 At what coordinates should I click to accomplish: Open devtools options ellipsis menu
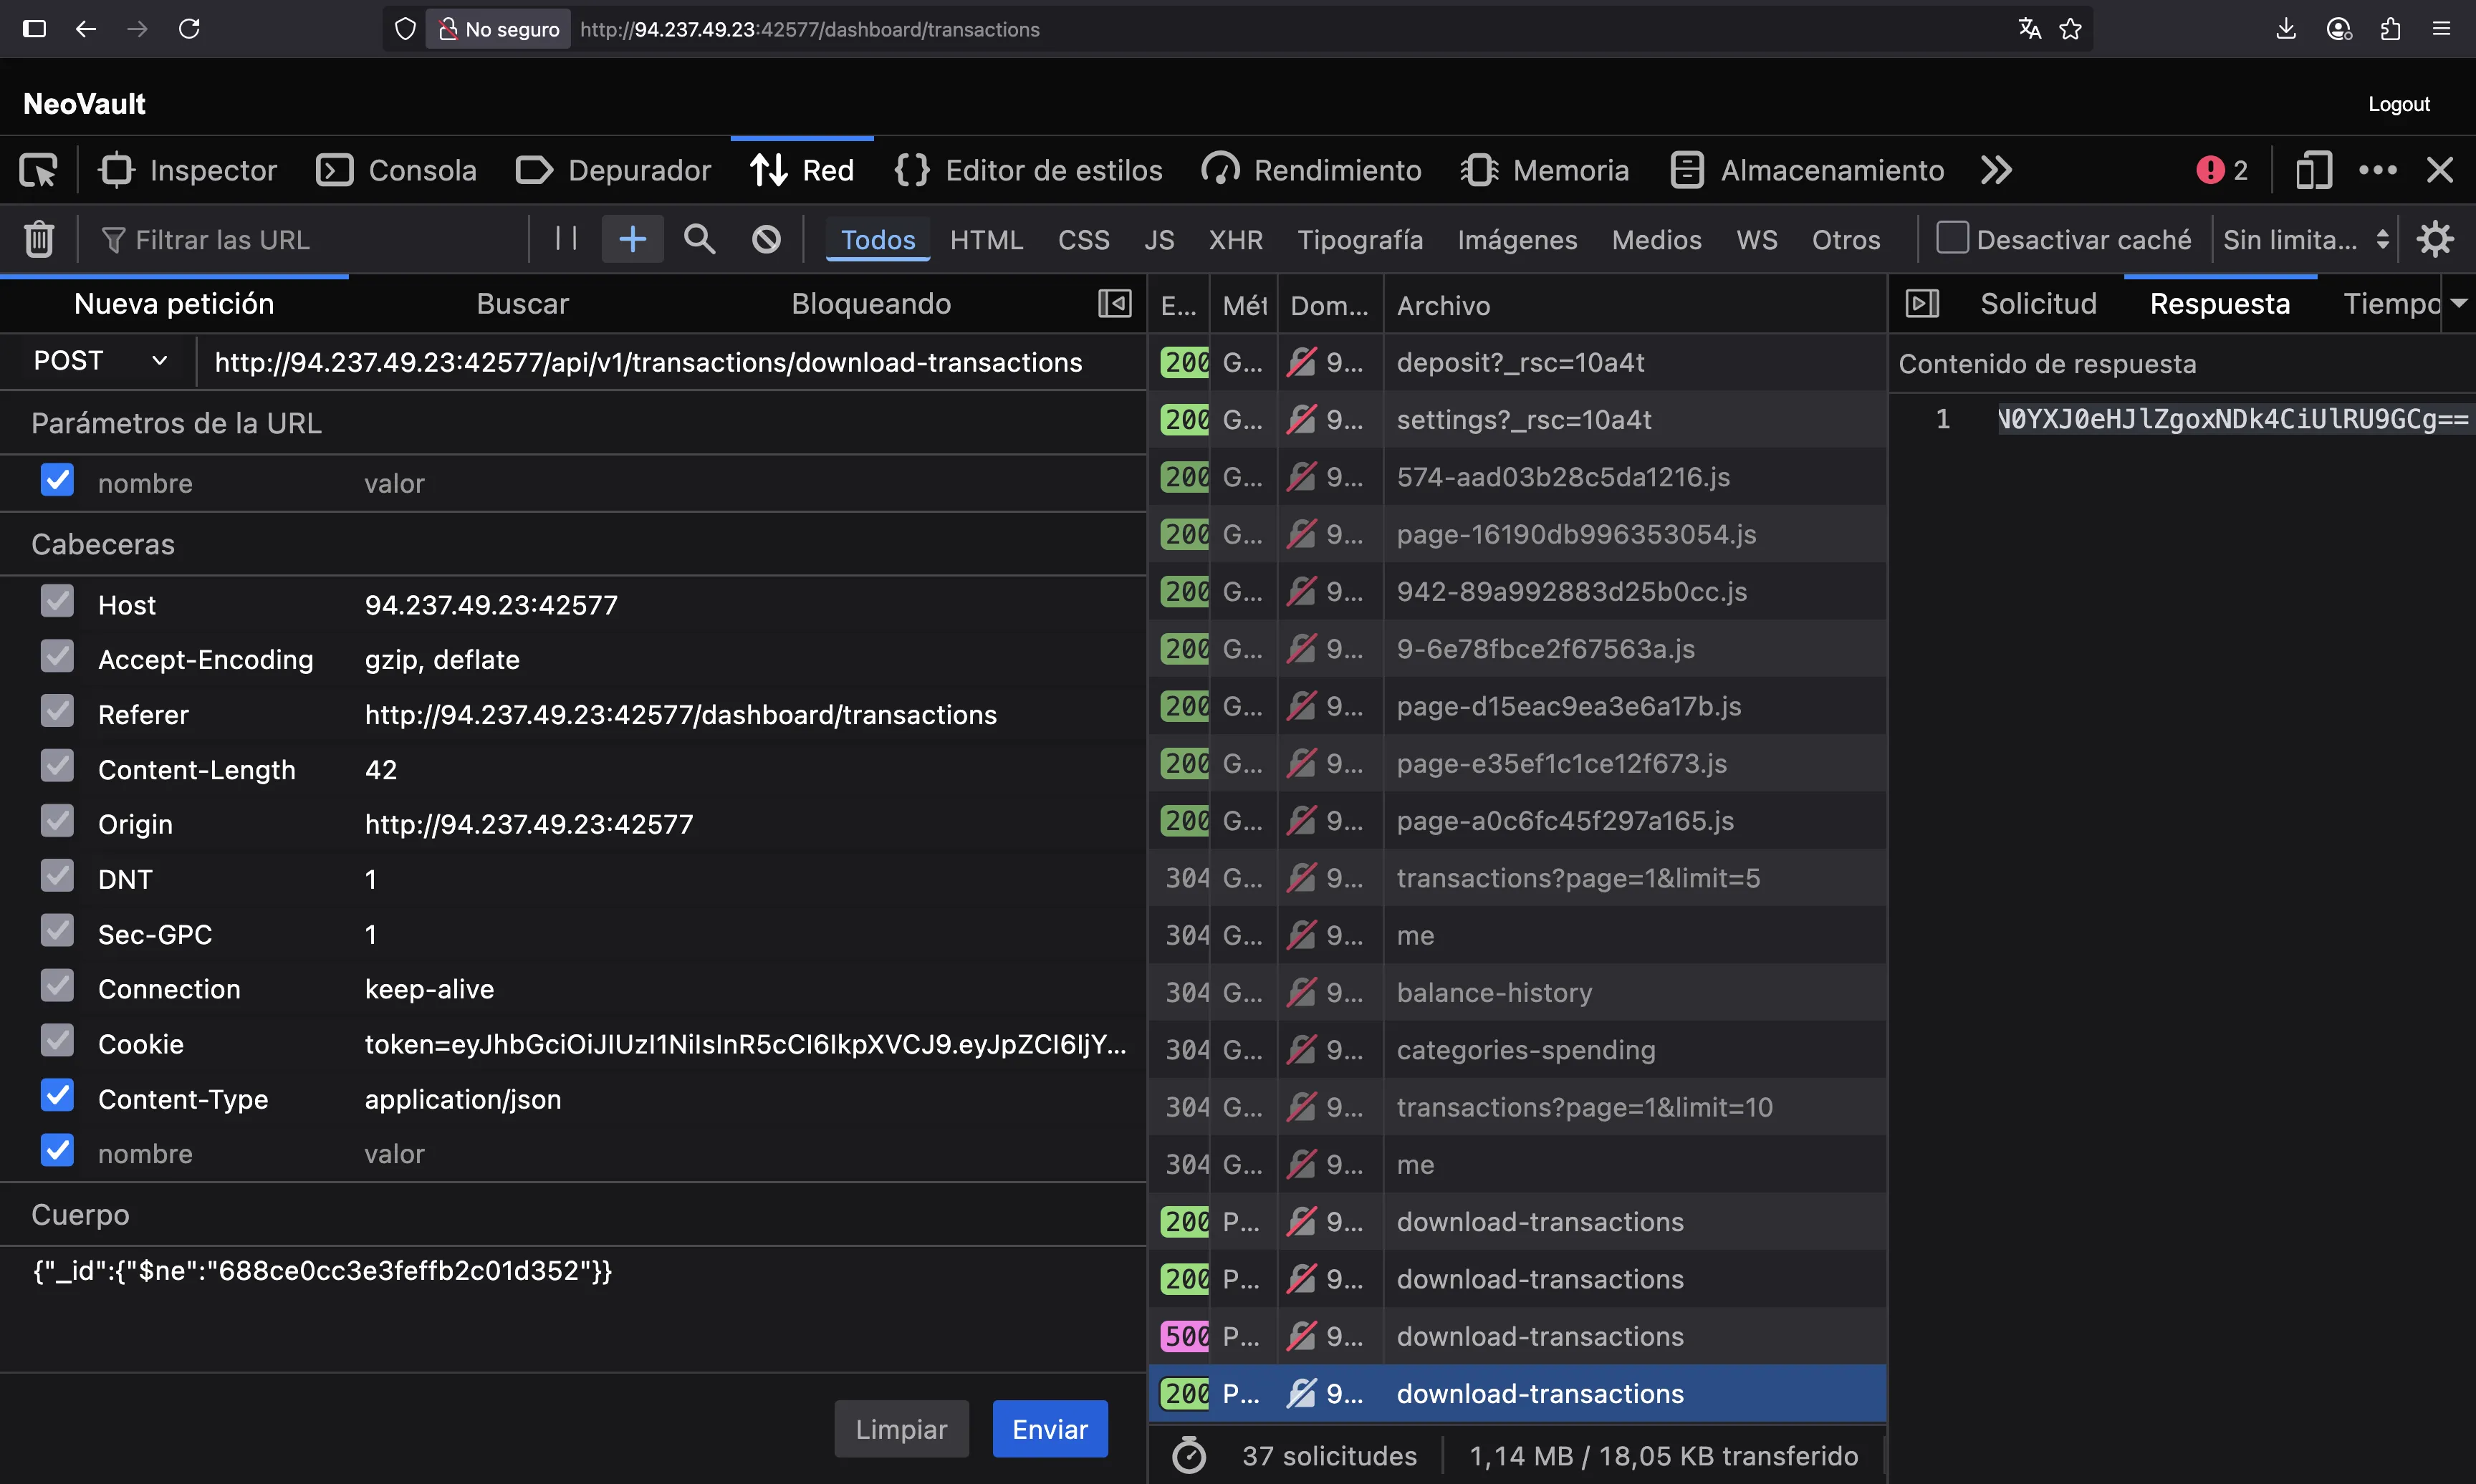tap(2377, 171)
